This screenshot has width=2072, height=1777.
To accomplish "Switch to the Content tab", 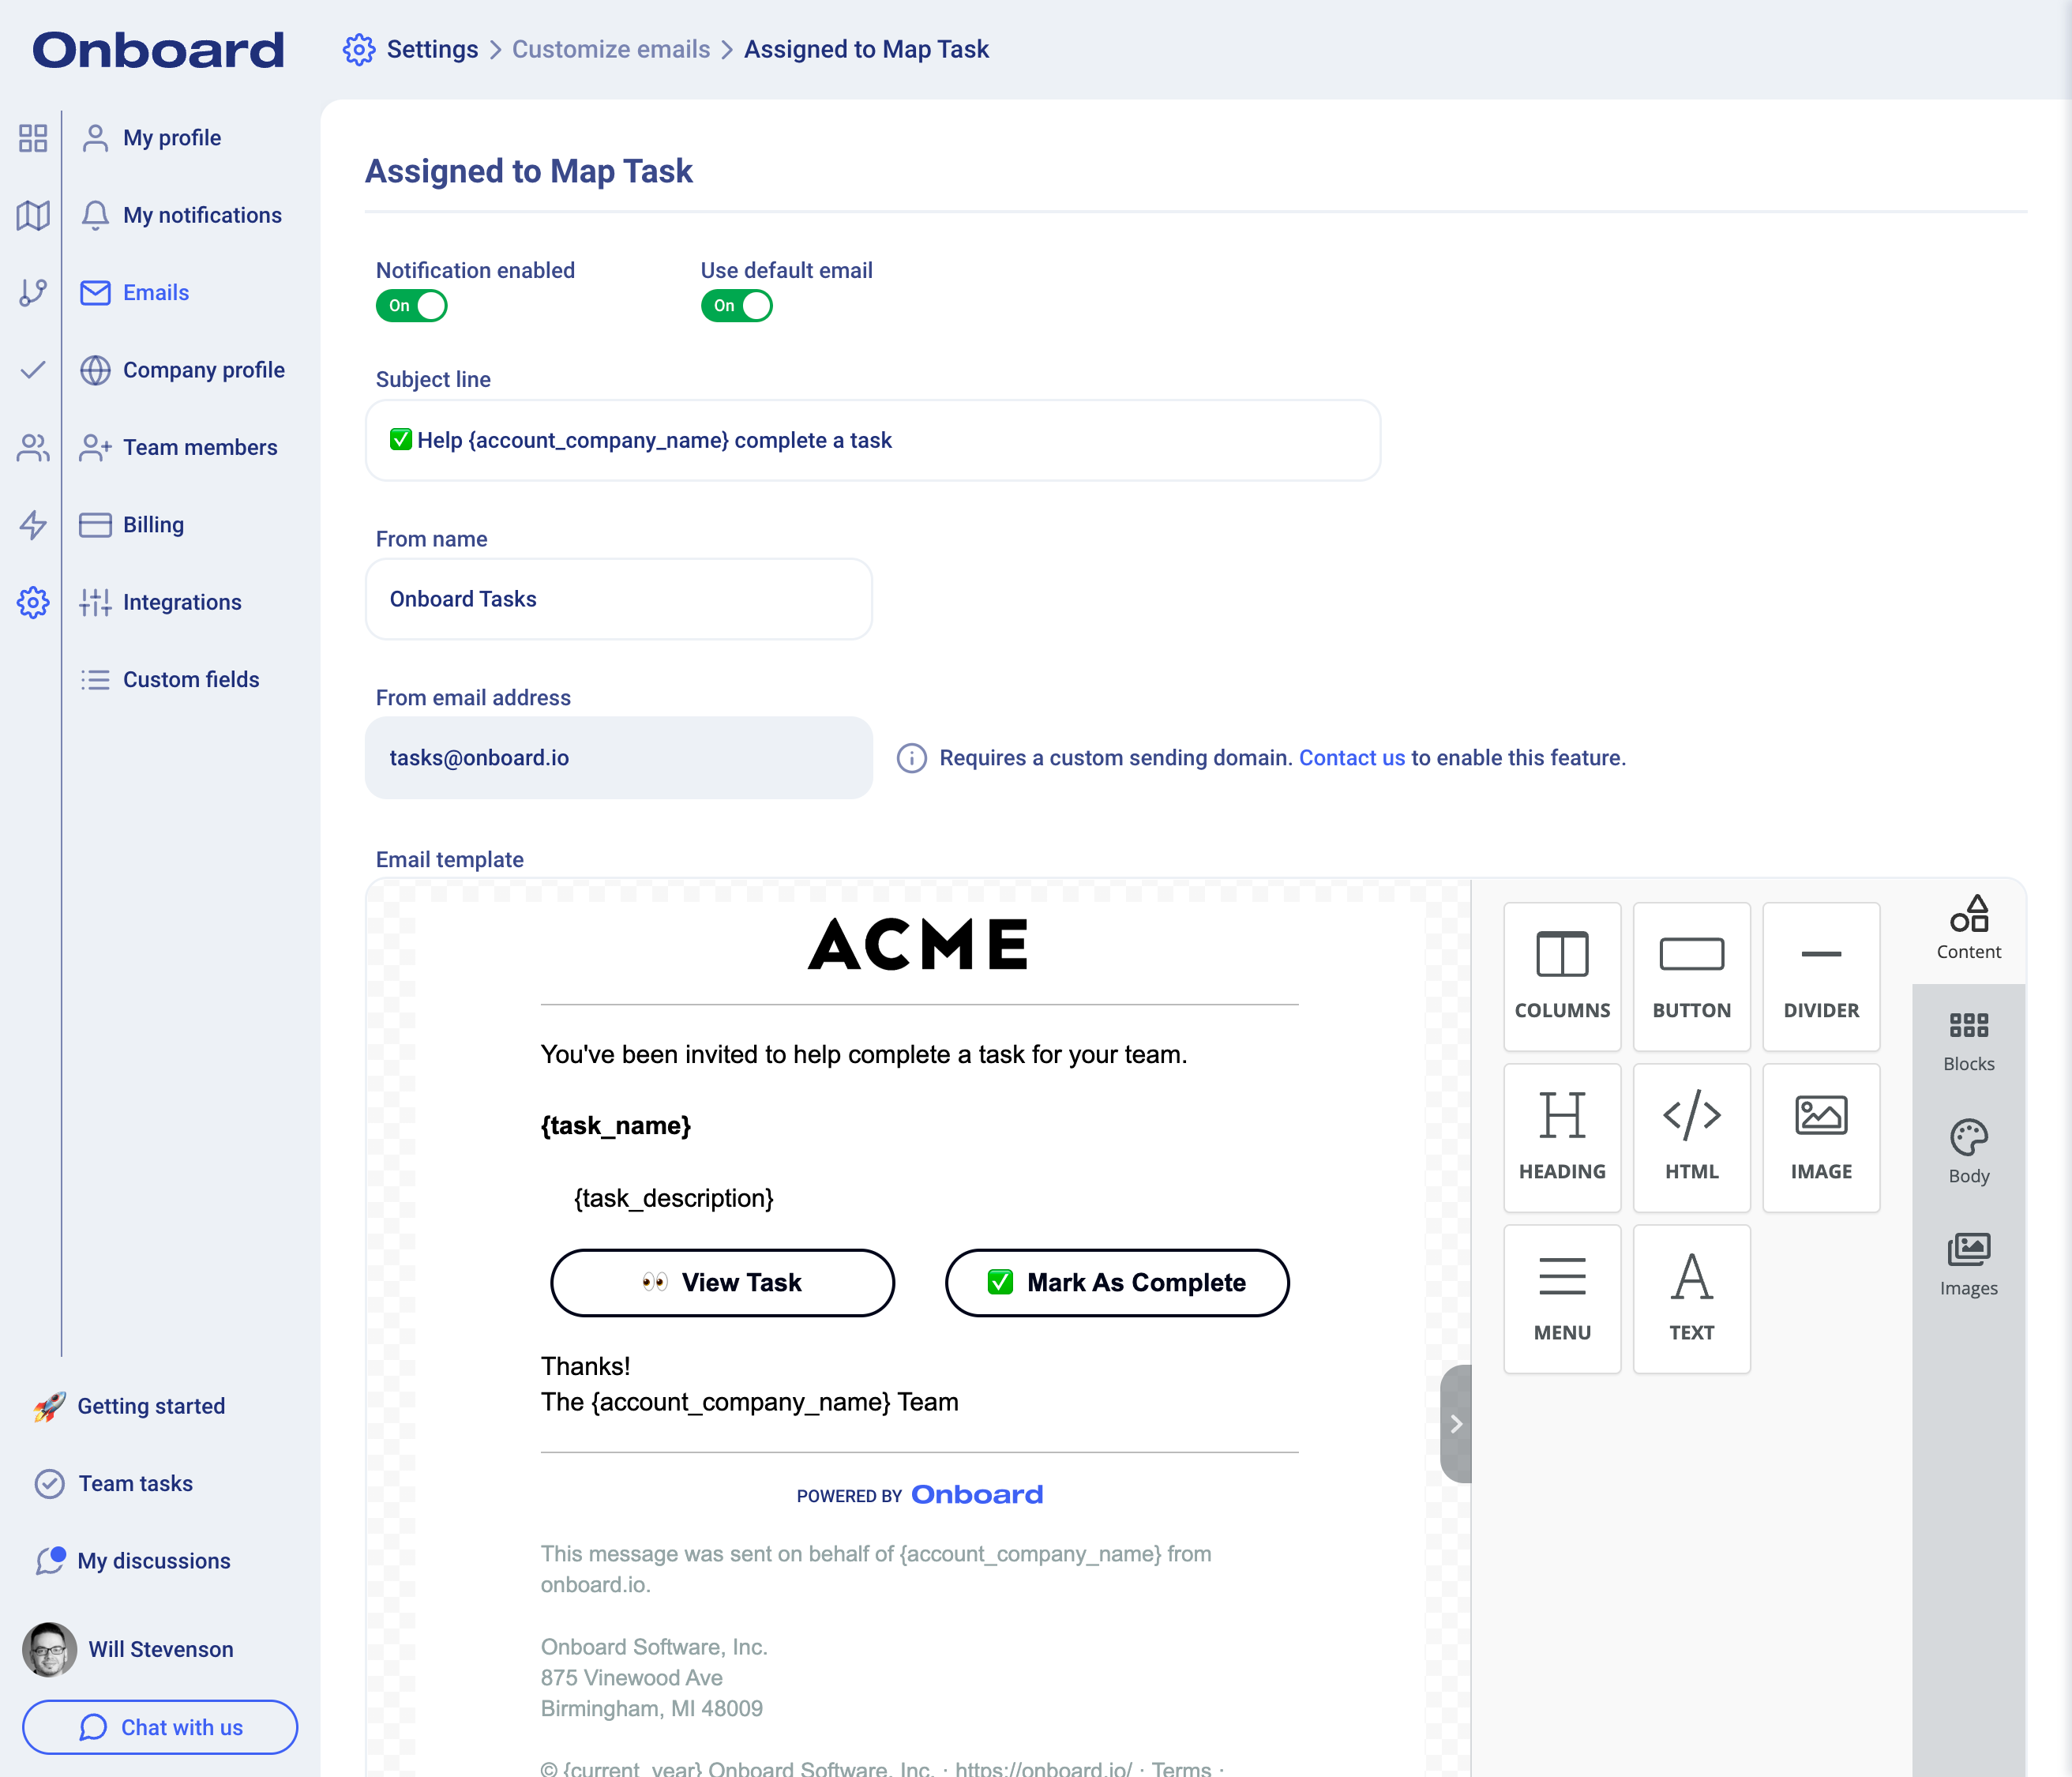I will [1968, 929].
